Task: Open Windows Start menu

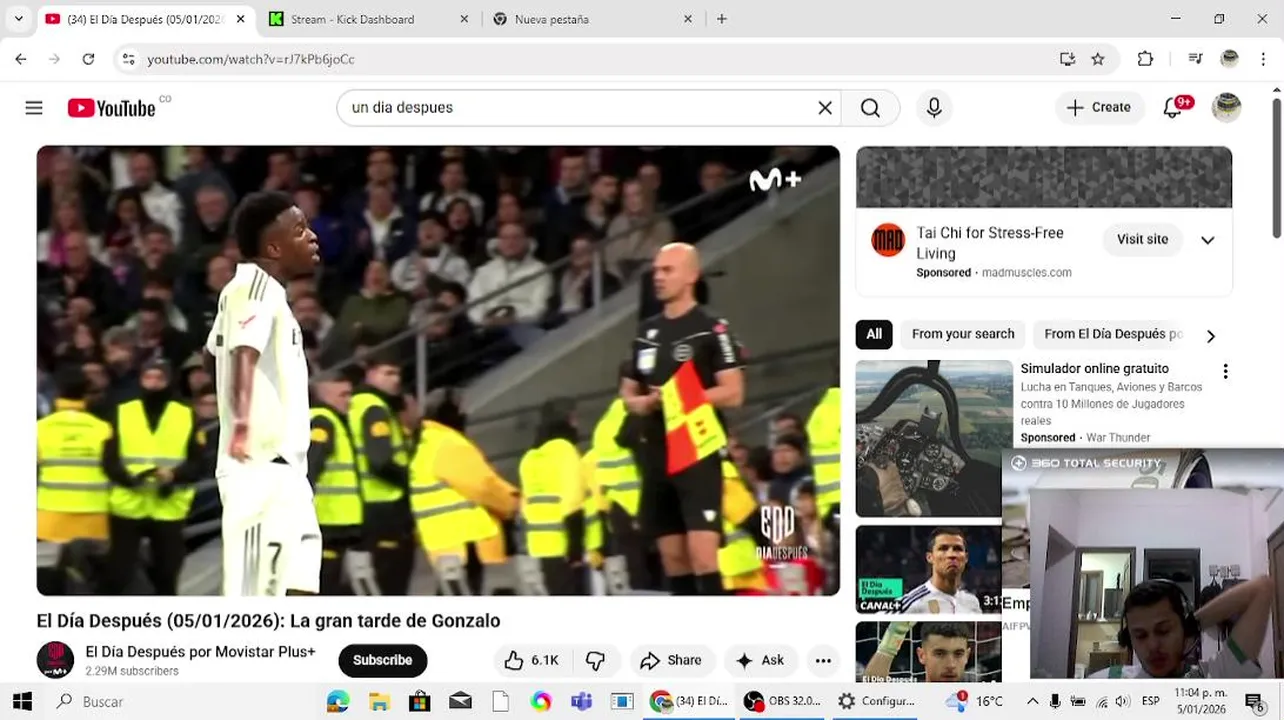Action: point(21,701)
